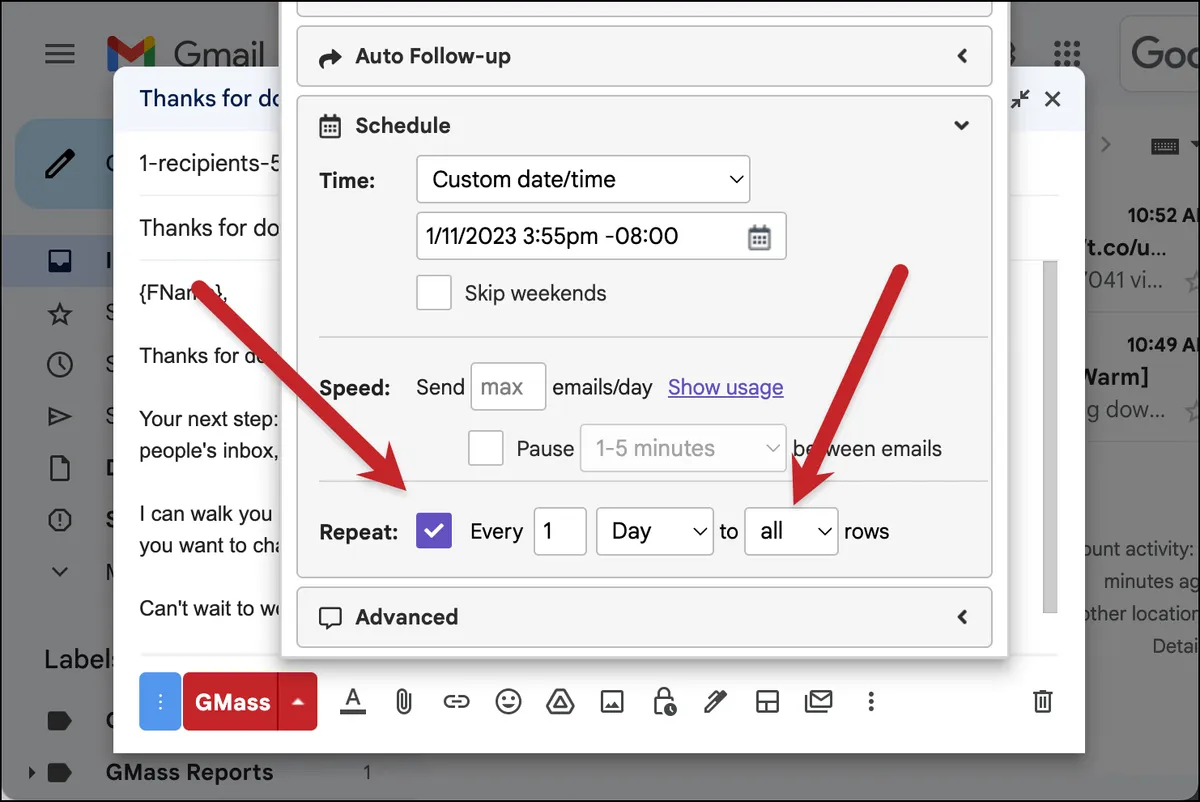The width and height of the screenshot is (1200, 802).
Task: Open the 'all' rows dropdown
Action: tap(791, 531)
